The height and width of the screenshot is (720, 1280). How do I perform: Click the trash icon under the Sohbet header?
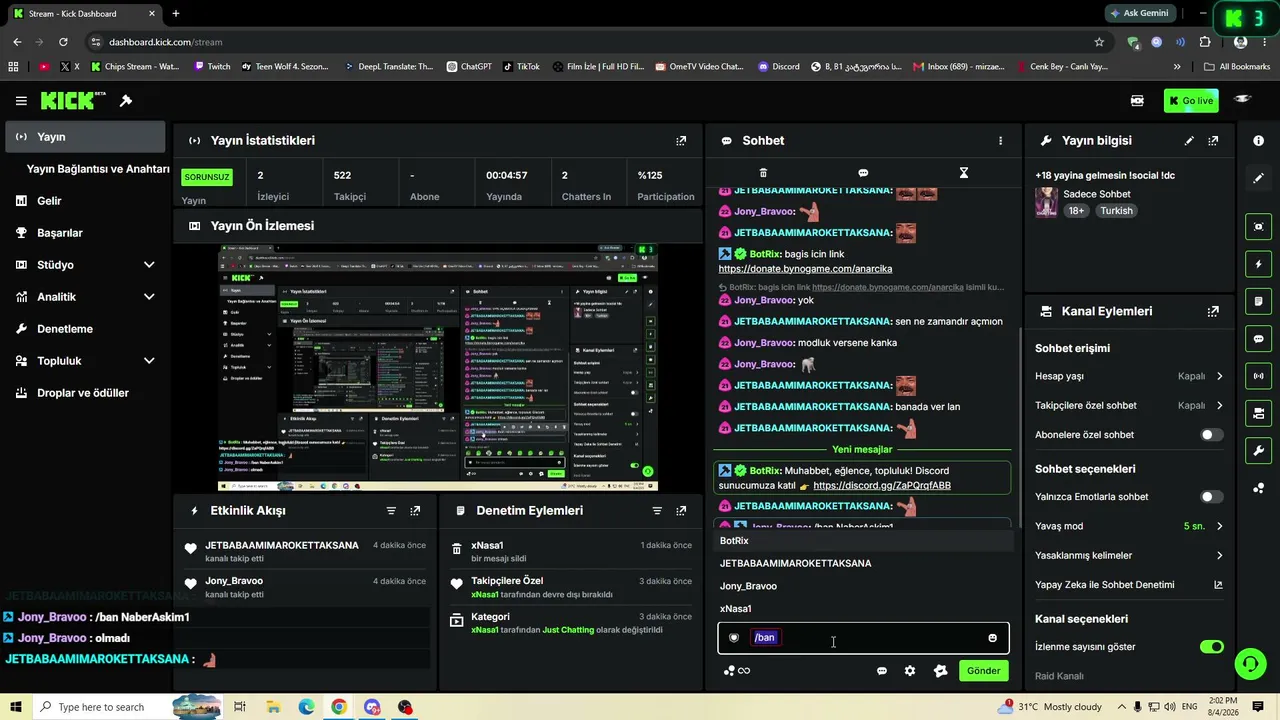pos(763,173)
